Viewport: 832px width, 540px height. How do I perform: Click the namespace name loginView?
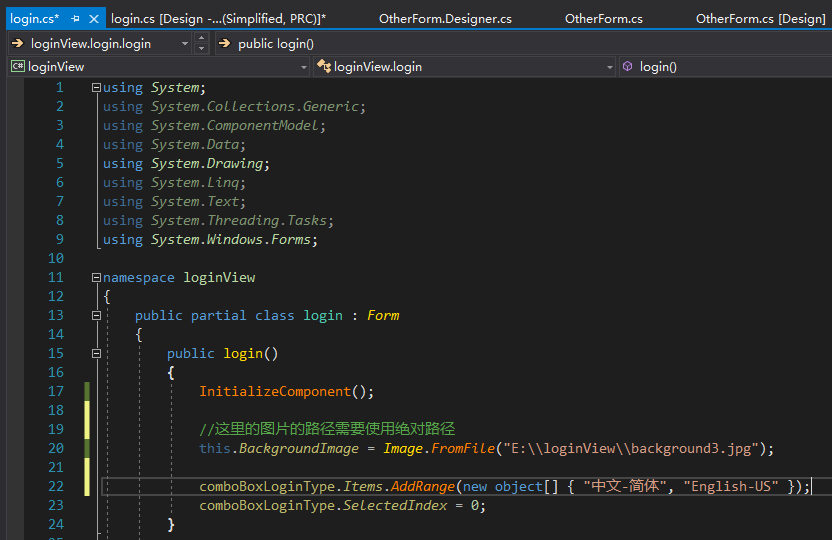click(219, 277)
